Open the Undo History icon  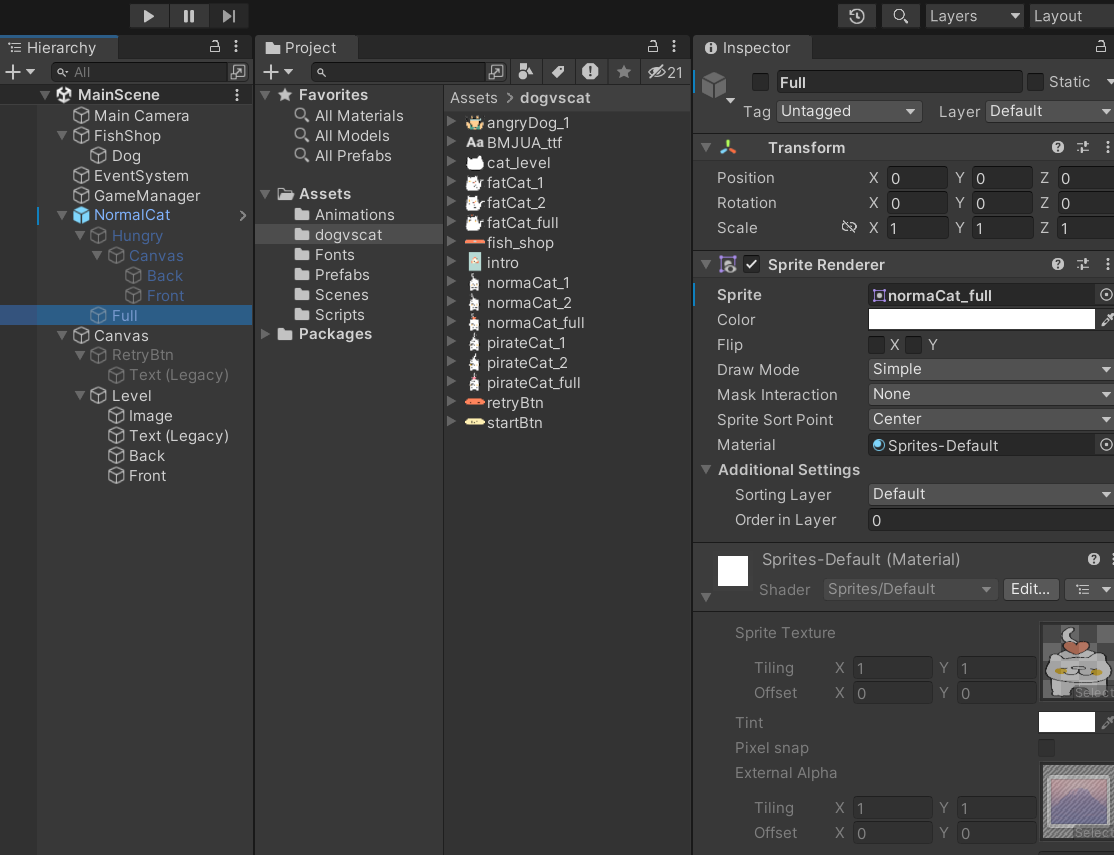pos(857,16)
